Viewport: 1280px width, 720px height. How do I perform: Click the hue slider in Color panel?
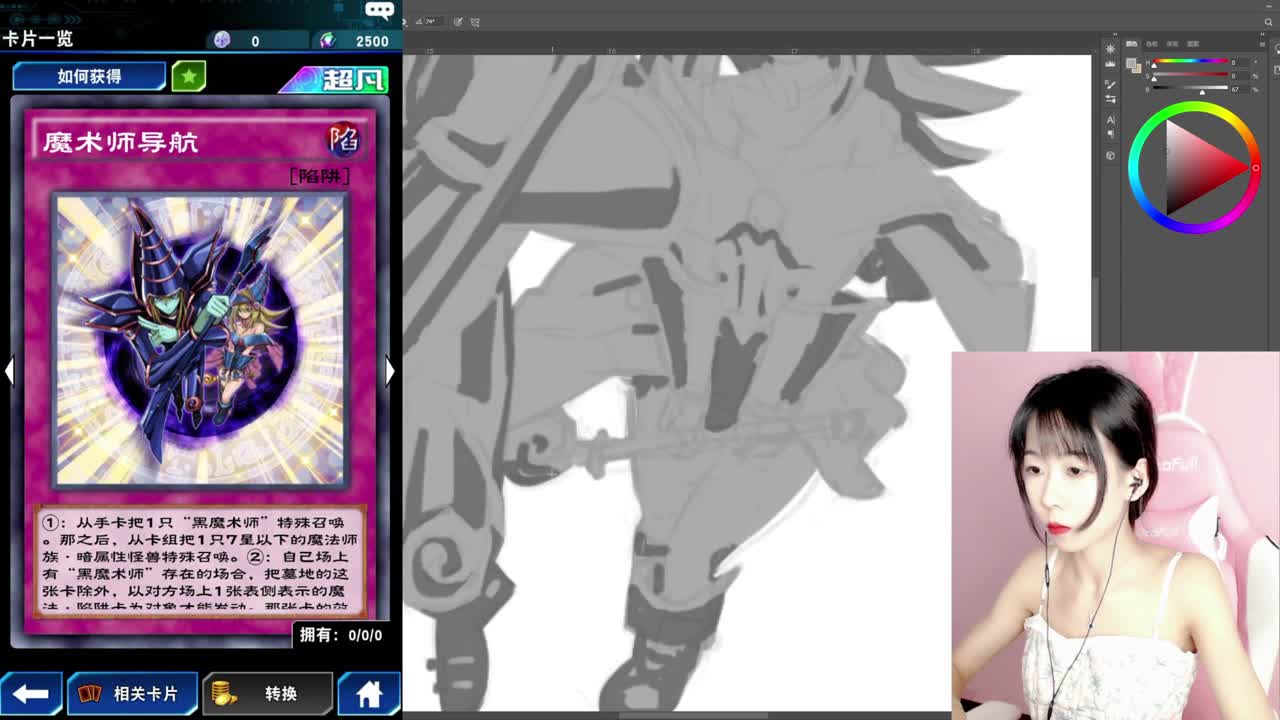(1191, 61)
